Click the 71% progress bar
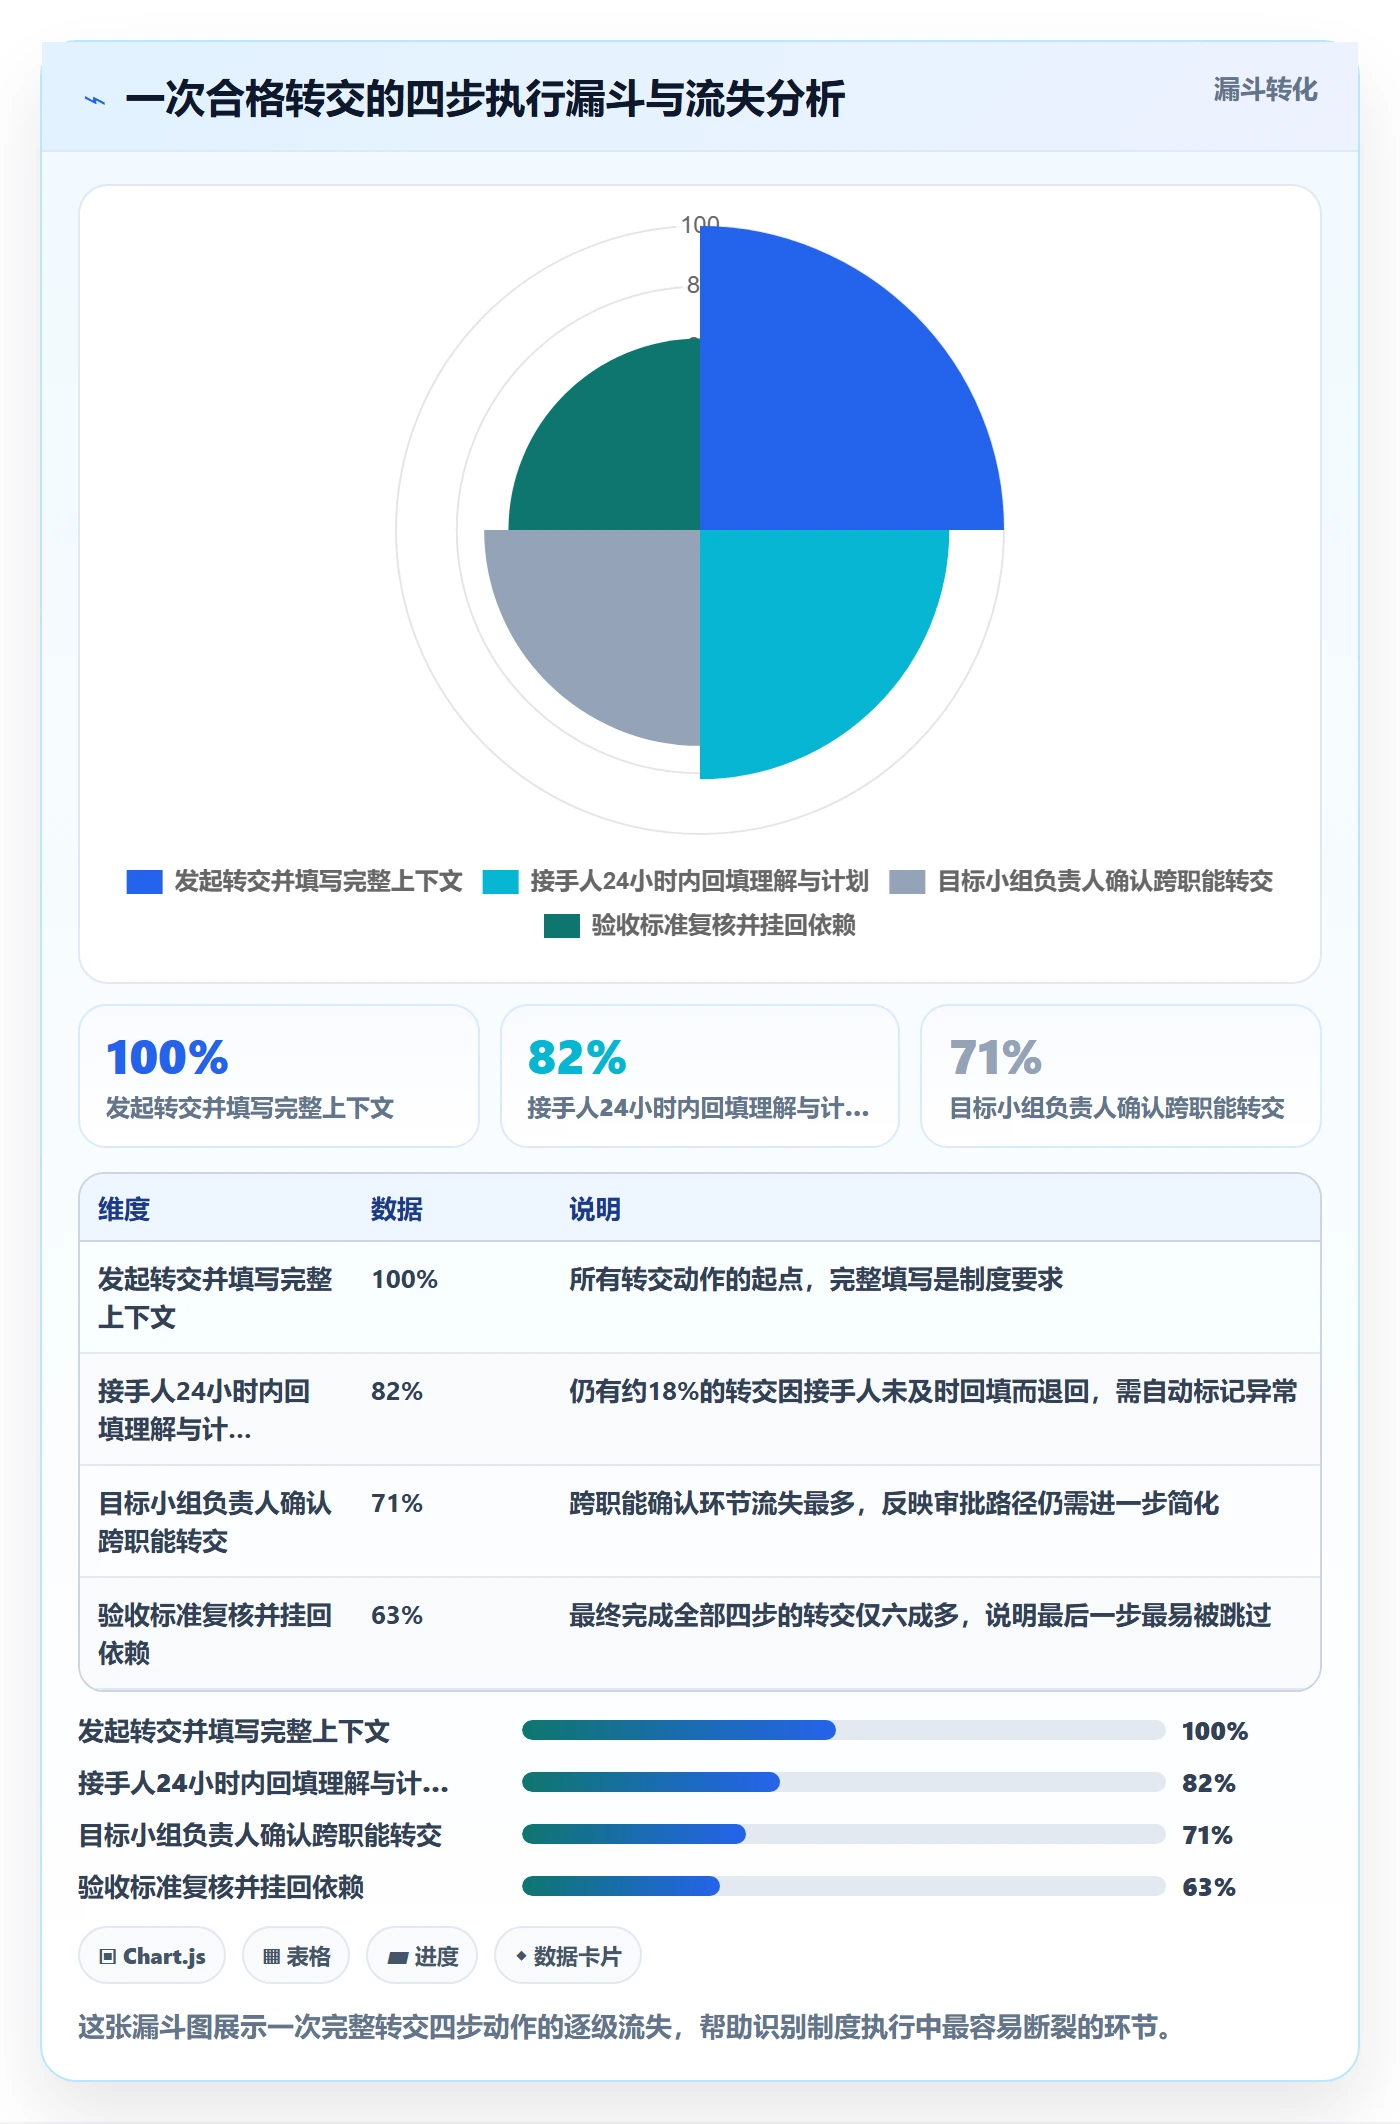Screen dimensions: 1400x2124 coord(843,1834)
